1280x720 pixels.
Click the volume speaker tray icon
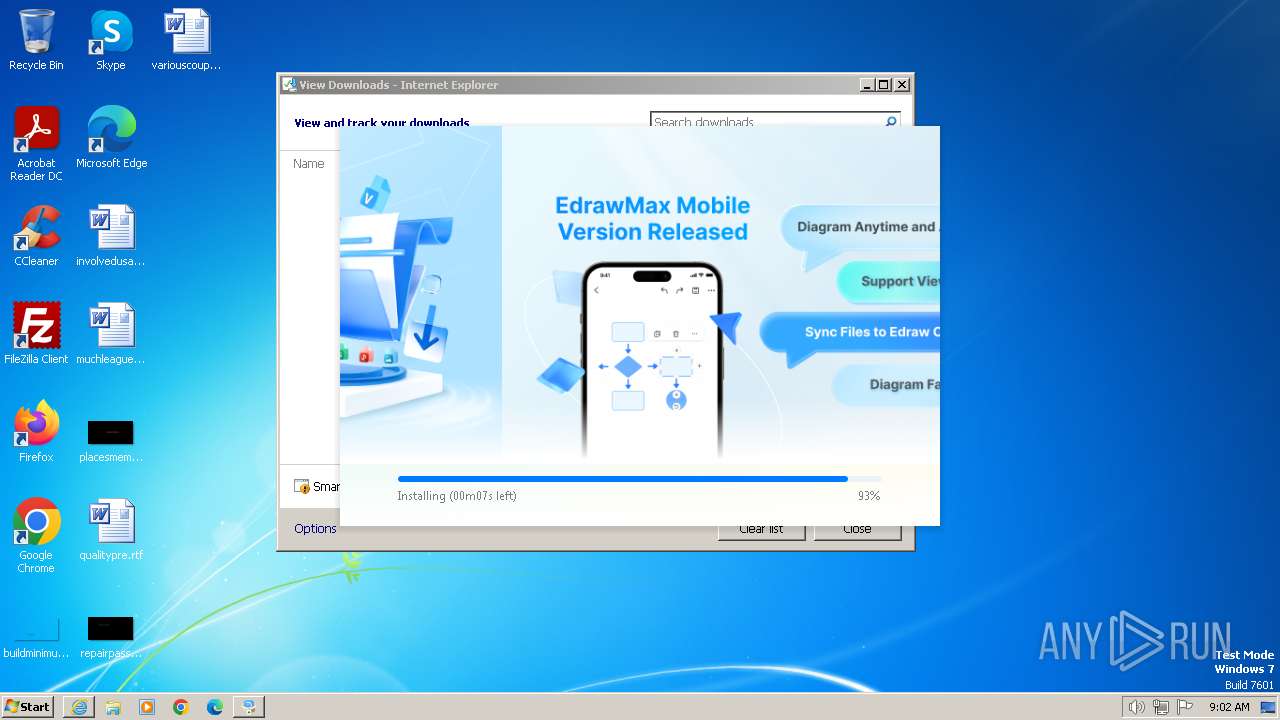point(1136,707)
